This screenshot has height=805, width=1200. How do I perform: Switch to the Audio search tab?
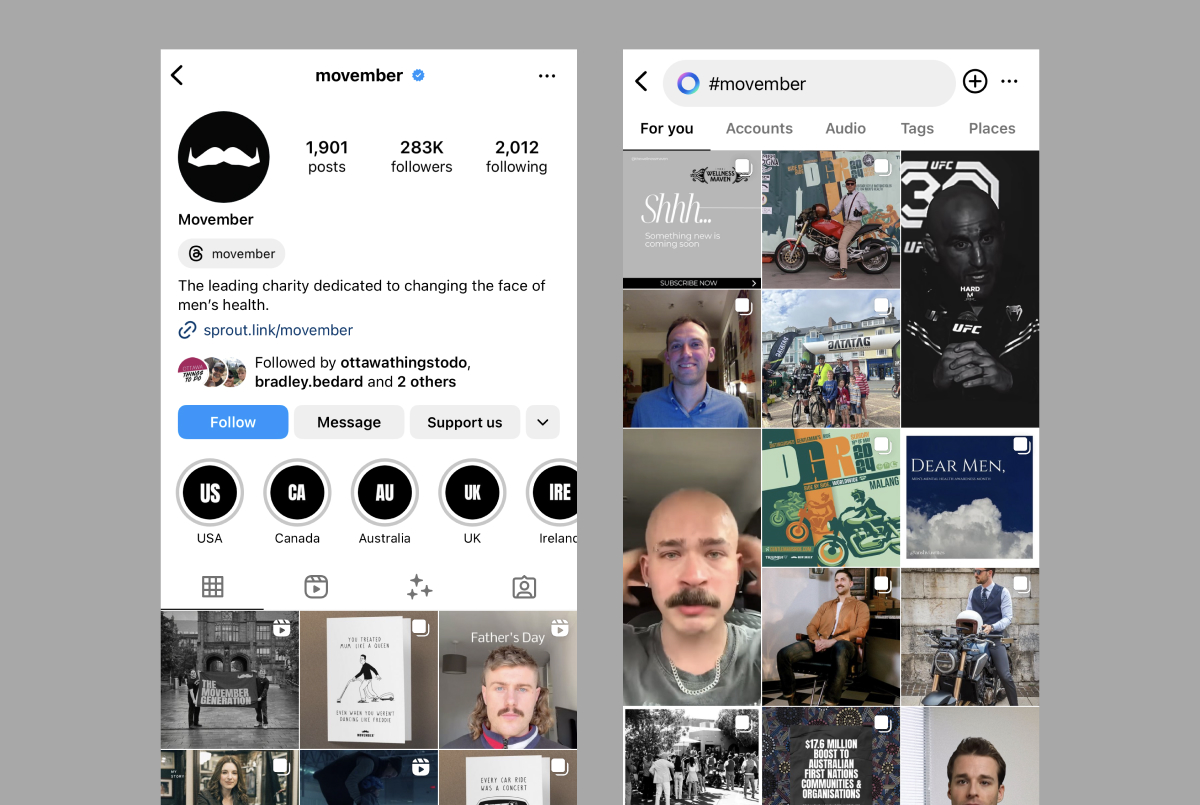pyautogui.click(x=846, y=128)
